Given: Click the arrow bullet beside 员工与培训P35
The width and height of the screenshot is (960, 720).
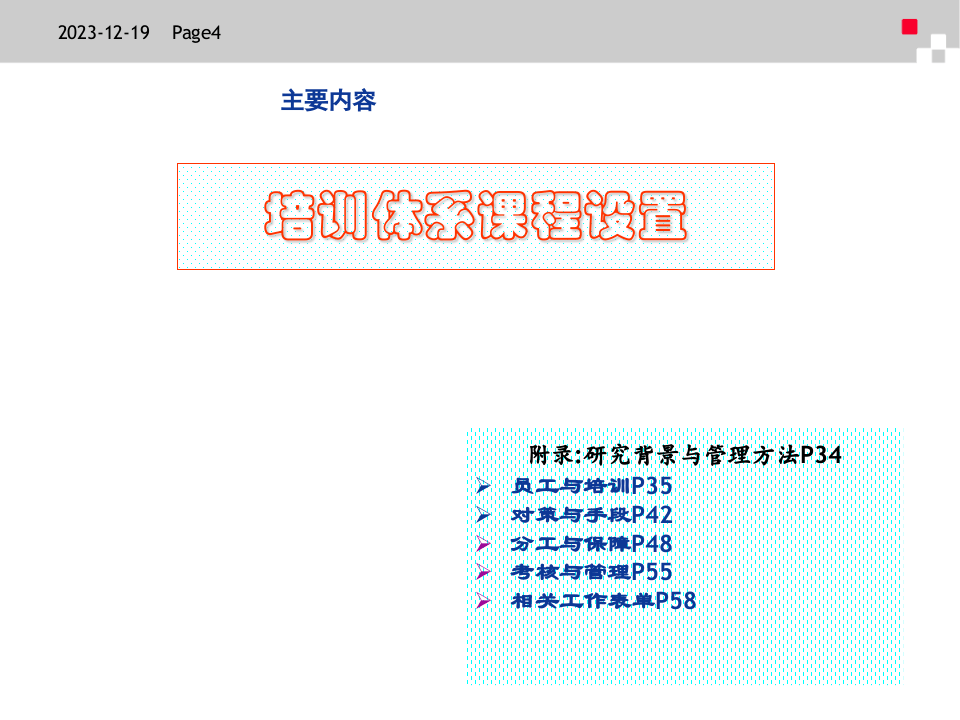Looking at the screenshot, I should click(483, 486).
